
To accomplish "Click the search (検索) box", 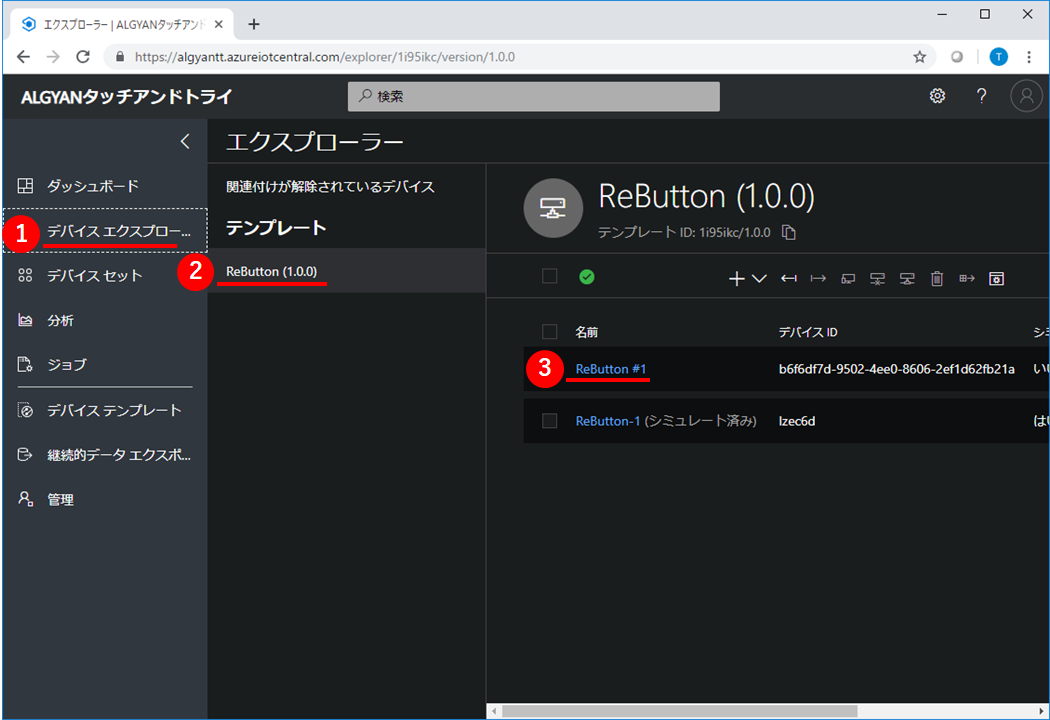I will pos(534,96).
